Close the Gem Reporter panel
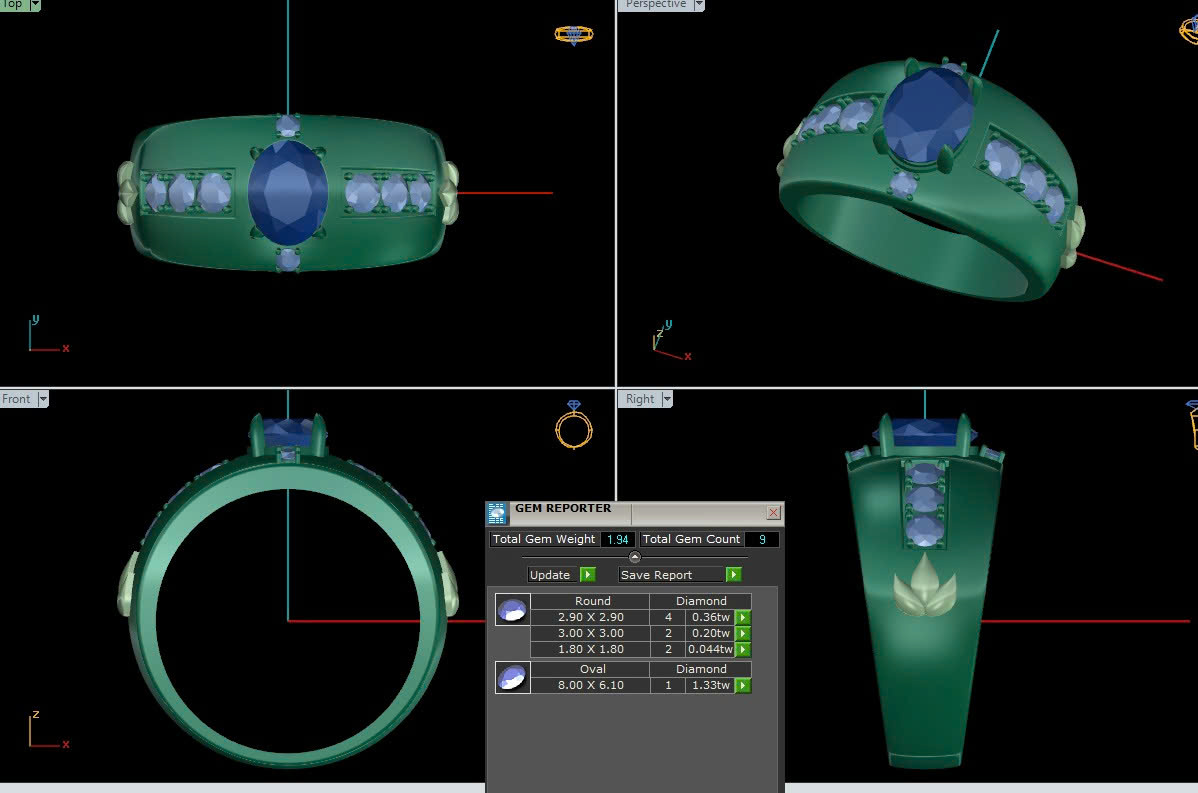The height and width of the screenshot is (793, 1198). (x=773, y=513)
